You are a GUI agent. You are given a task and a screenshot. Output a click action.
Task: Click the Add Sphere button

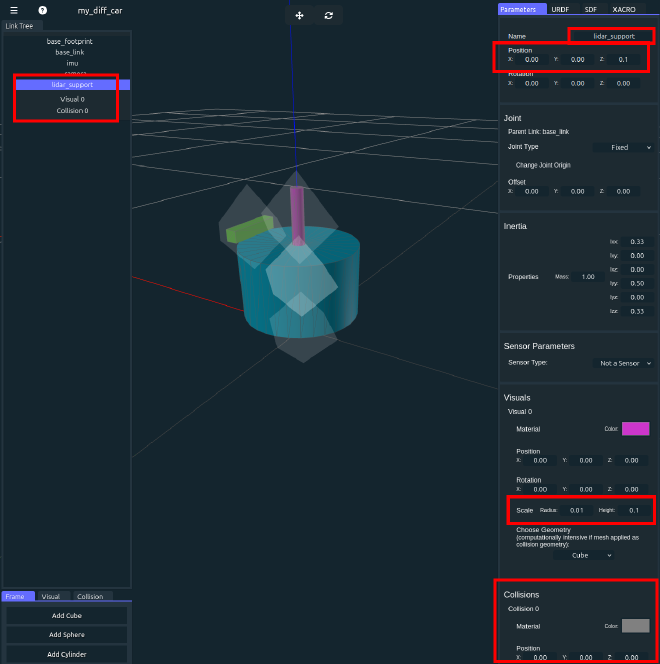coord(66,634)
